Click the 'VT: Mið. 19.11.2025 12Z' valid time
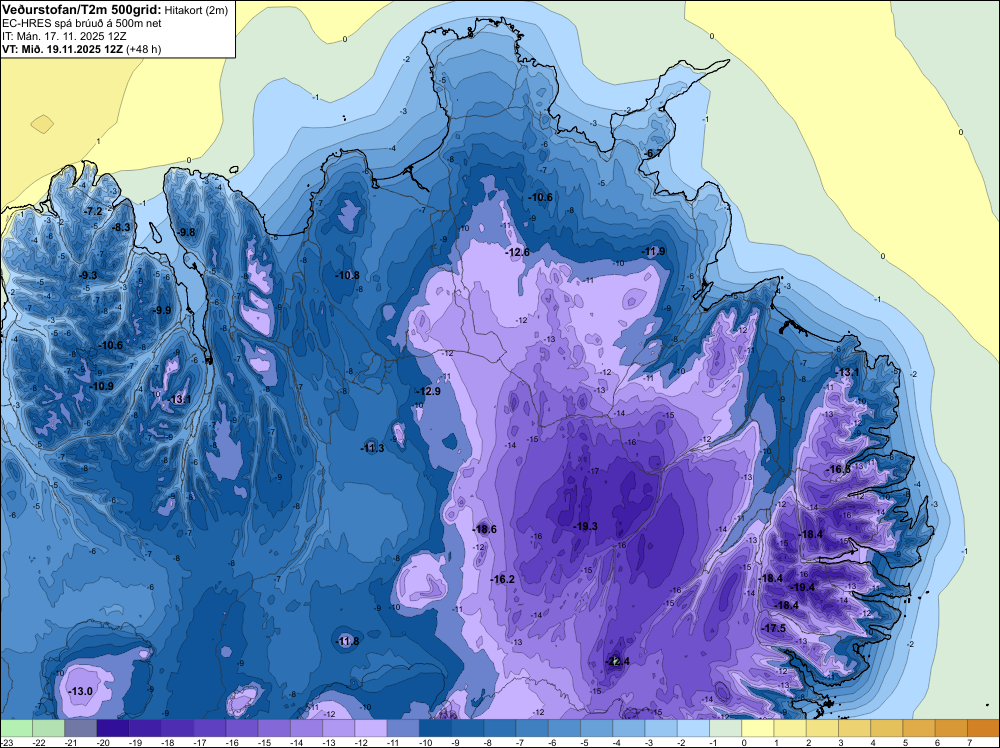Image resolution: width=1000 pixels, height=748 pixels. 63,49
